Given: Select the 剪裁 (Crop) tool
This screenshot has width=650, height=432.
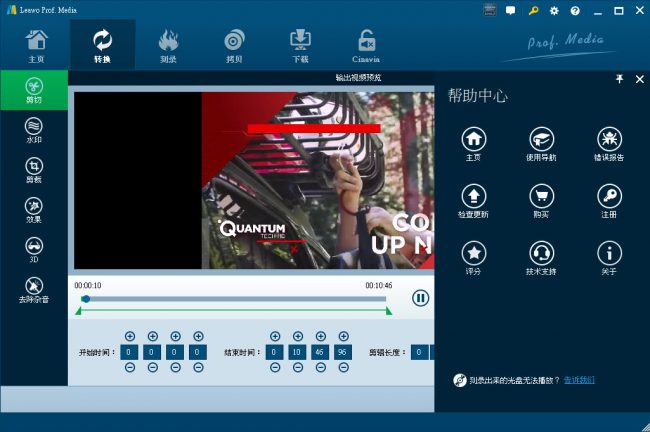Looking at the screenshot, I should pyautogui.click(x=34, y=170).
